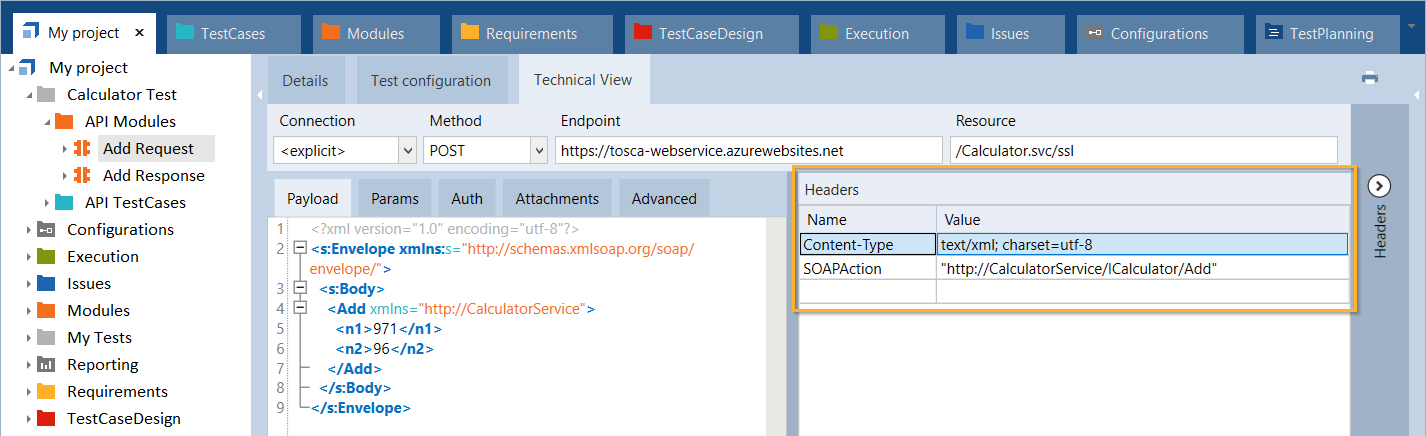
Task: Select the SOAPAction header value cell
Action: (1140, 269)
